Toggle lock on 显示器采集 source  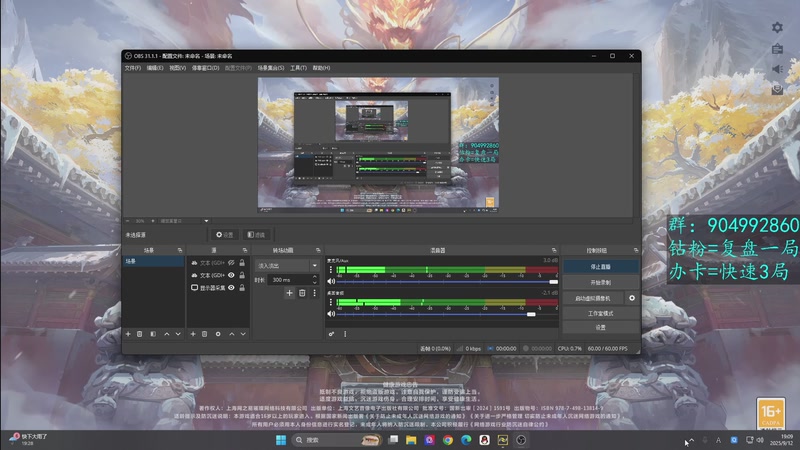(x=242, y=288)
